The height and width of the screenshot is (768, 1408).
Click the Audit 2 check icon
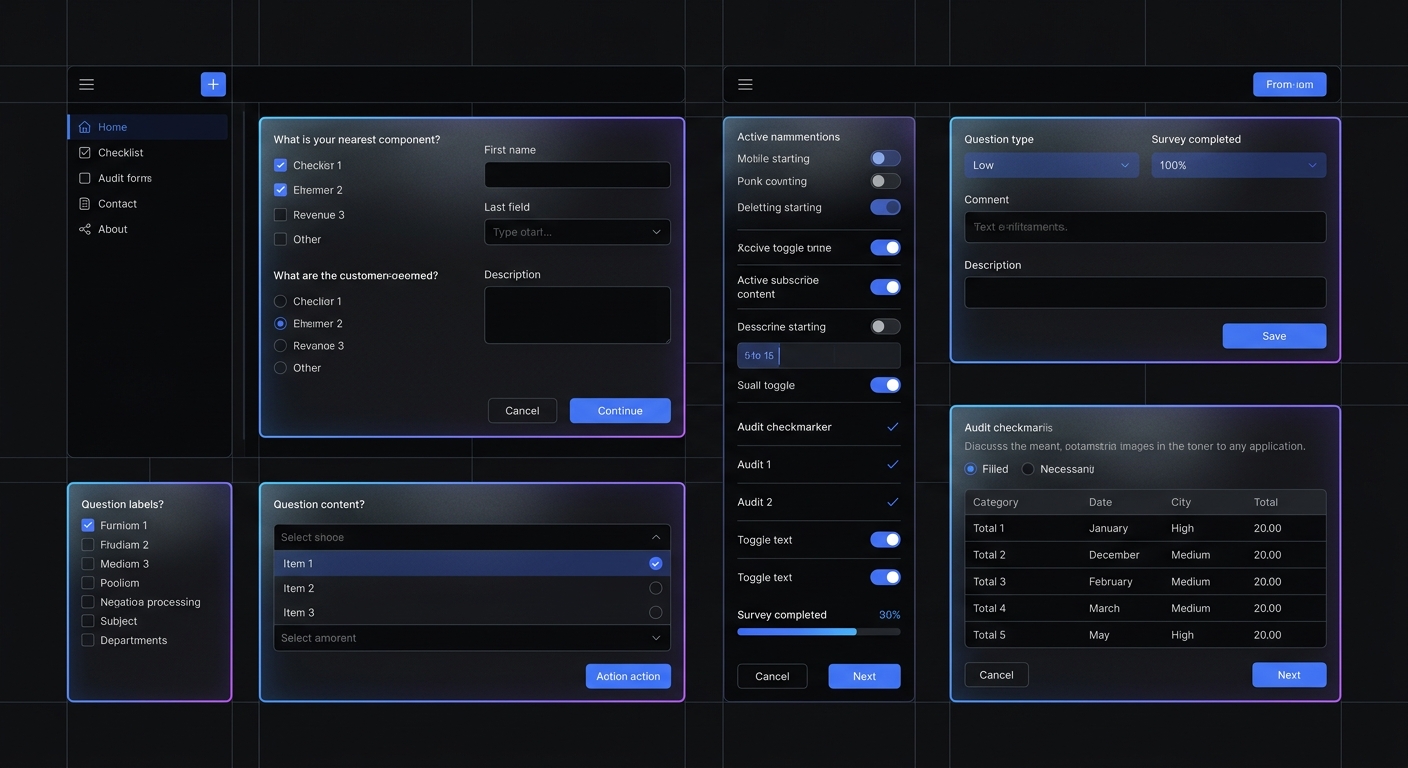pyautogui.click(x=893, y=502)
